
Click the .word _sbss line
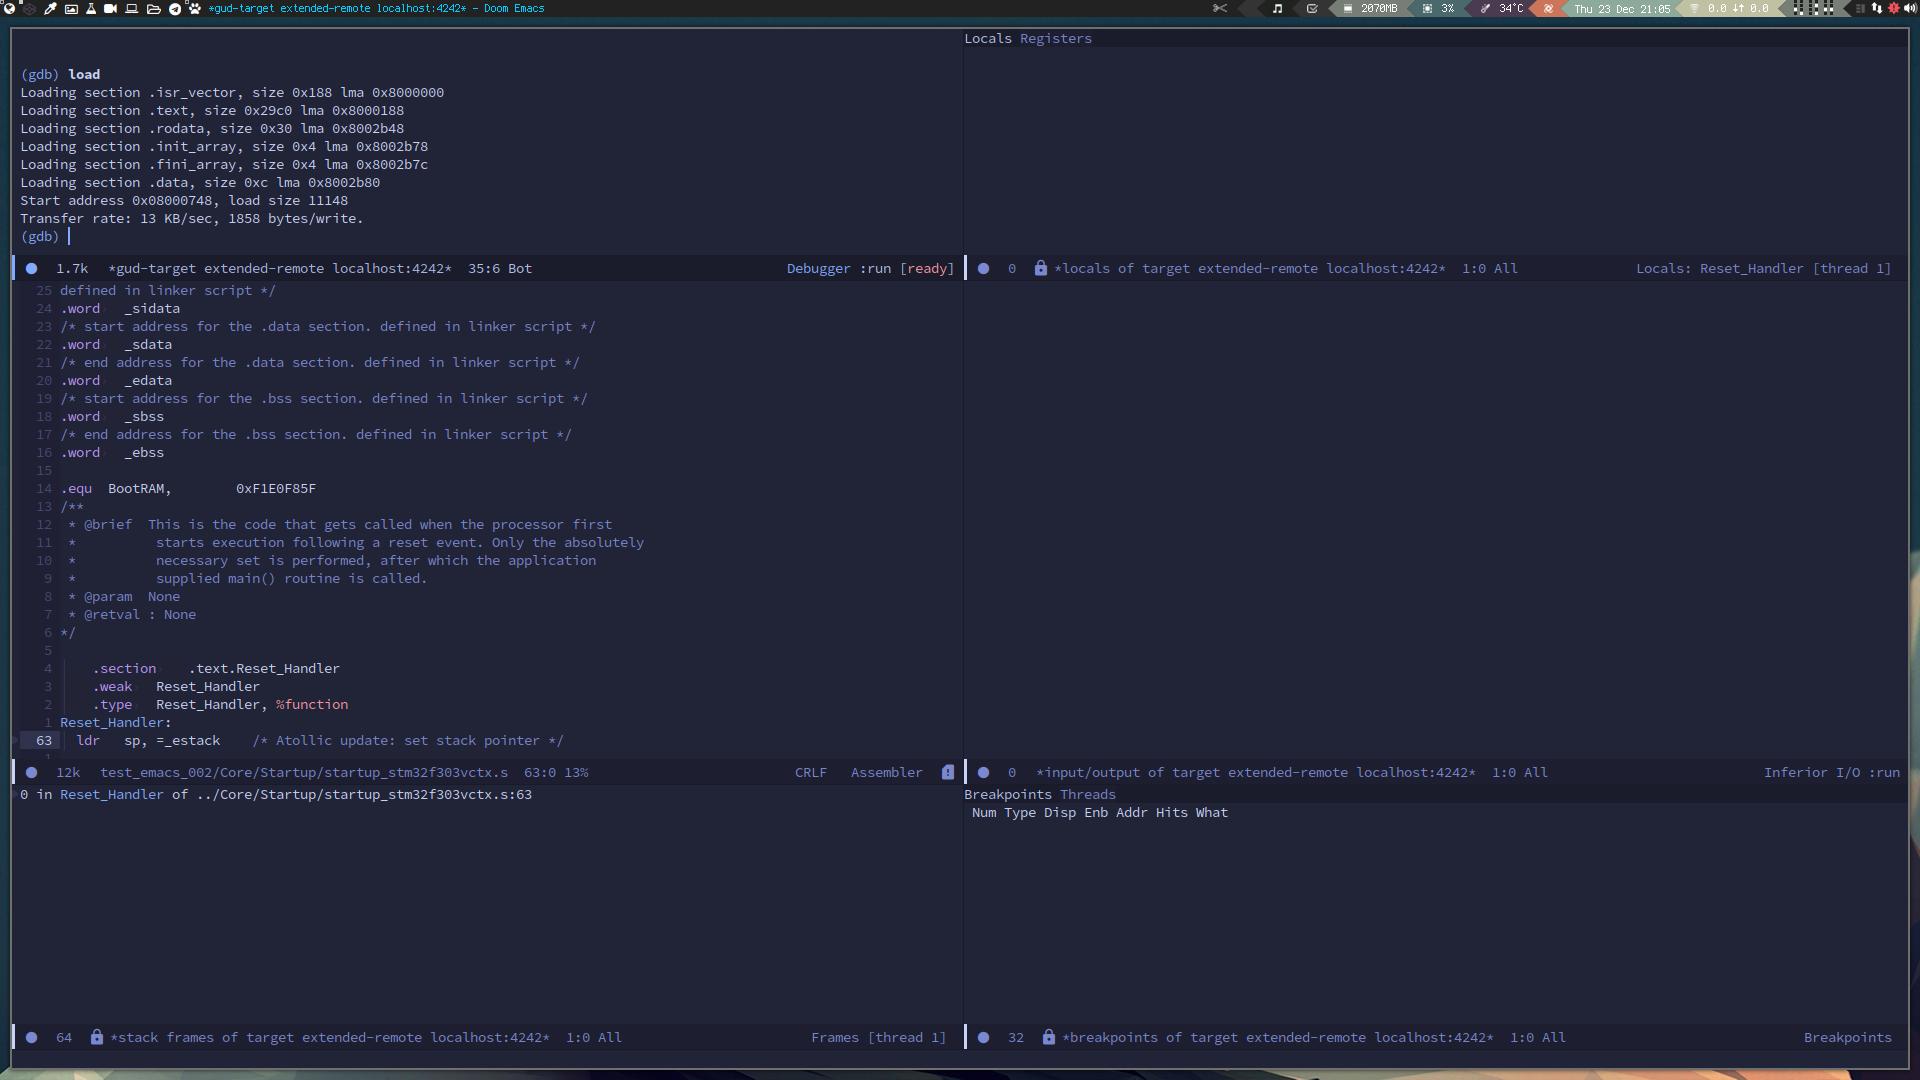coord(112,417)
